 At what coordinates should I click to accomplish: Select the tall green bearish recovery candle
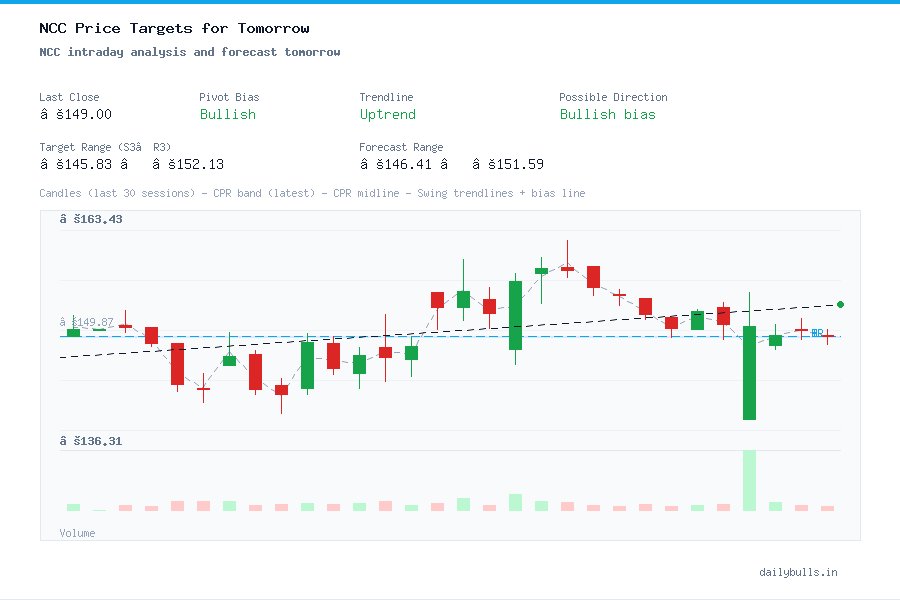point(750,370)
